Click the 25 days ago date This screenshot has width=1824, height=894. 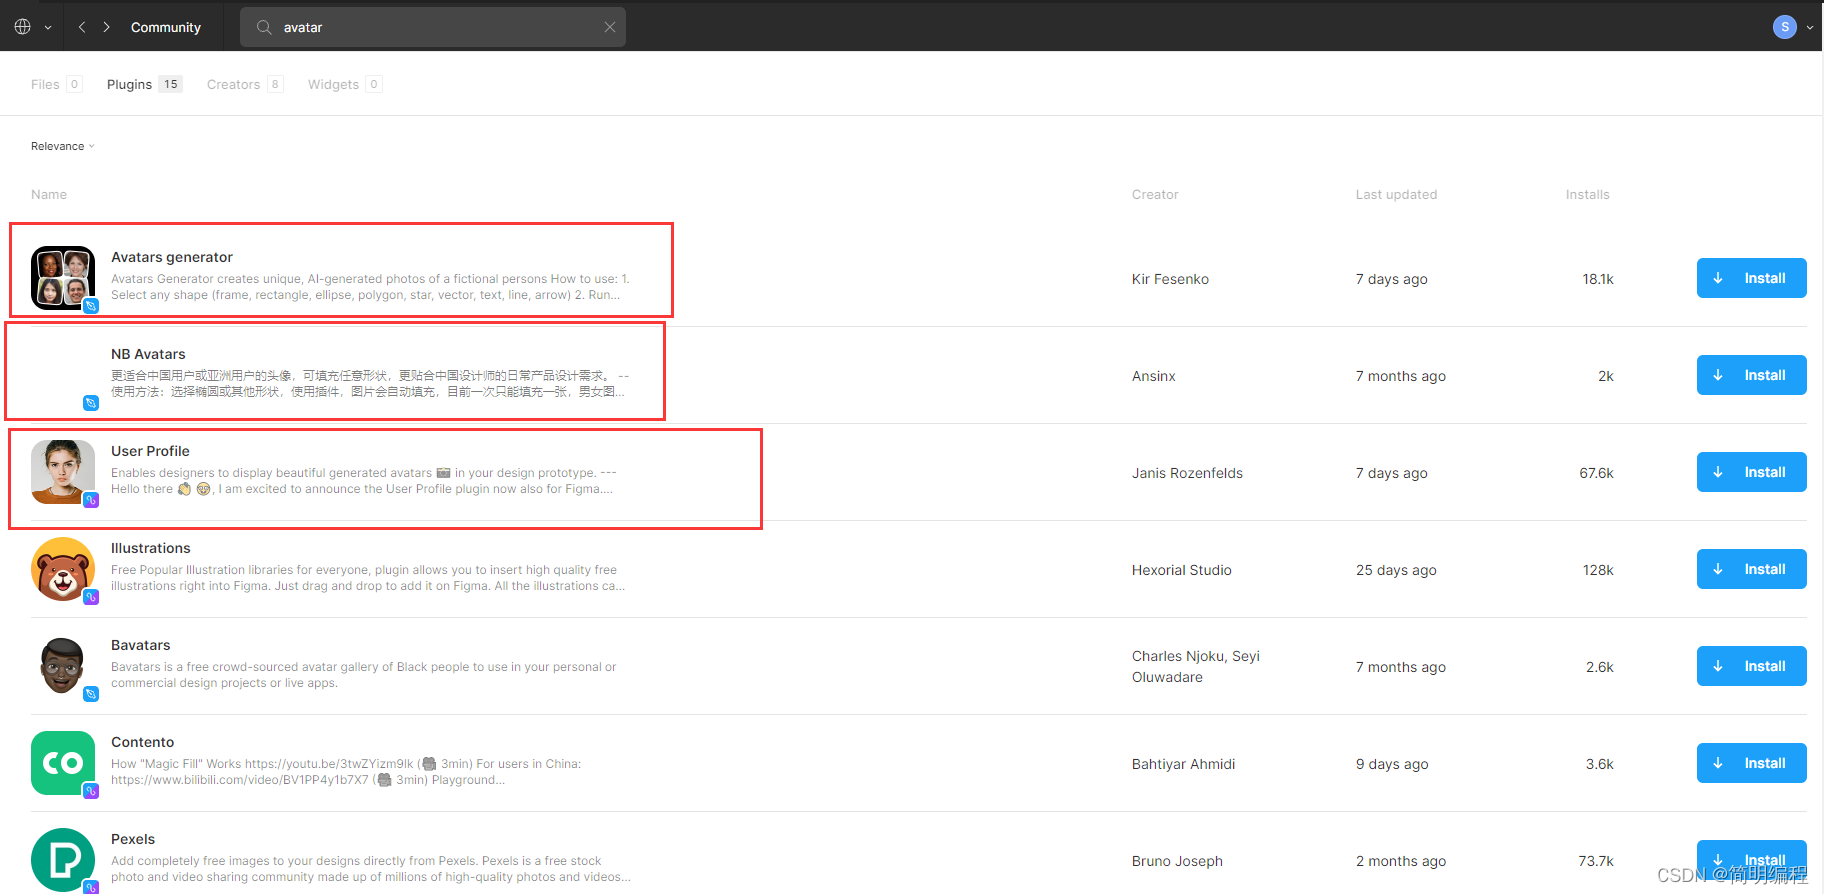click(x=1396, y=570)
